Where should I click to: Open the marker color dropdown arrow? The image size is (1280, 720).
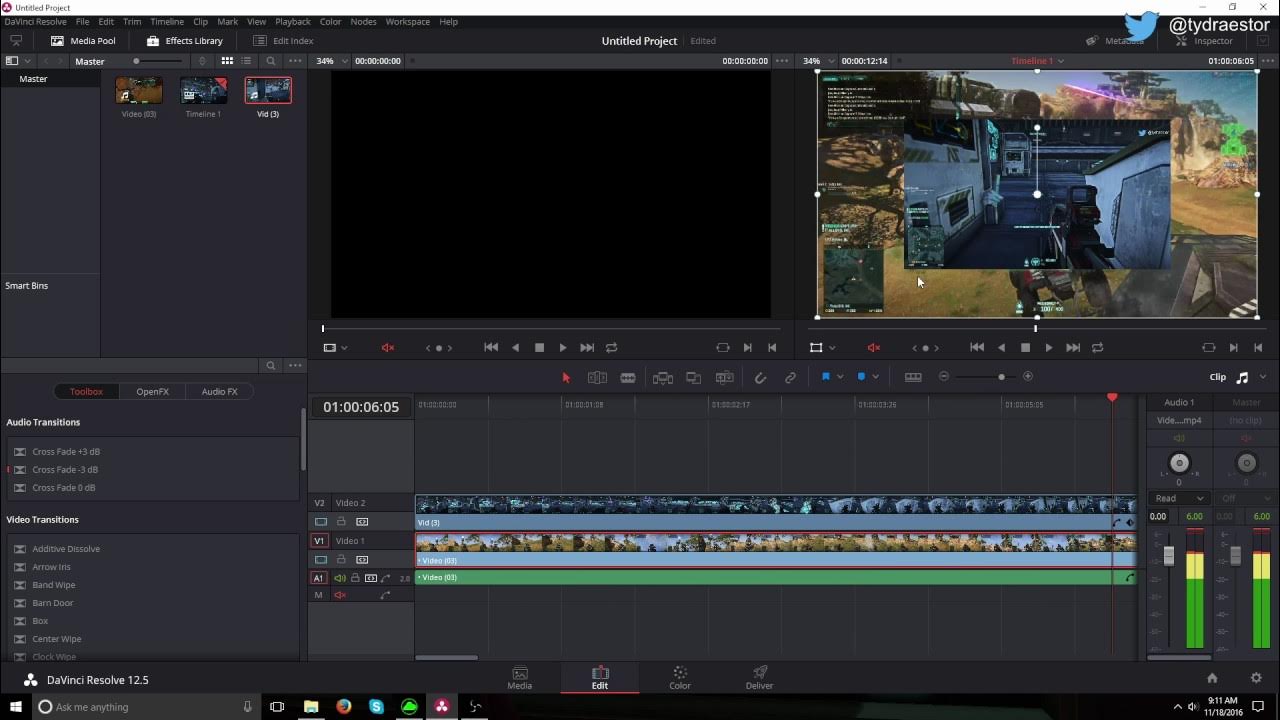click(x=875, y=377)
